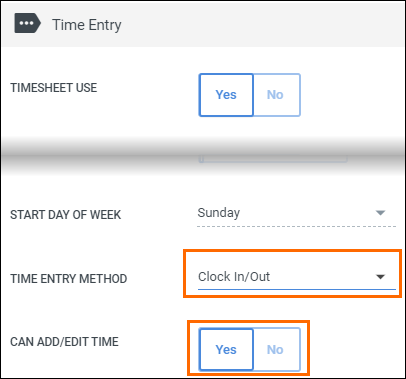Set Timesheet Use to No

click(277, 95)
